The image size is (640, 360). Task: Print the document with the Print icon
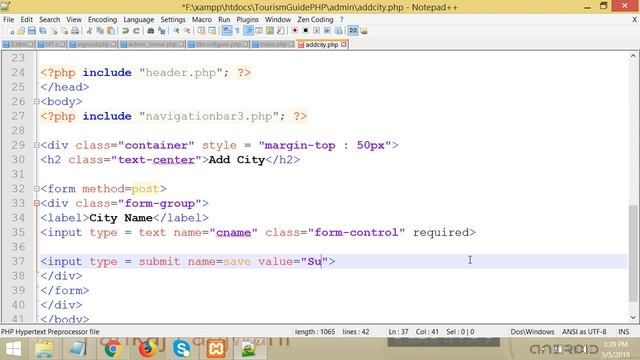pyautogui.click(x=75, y=31)
